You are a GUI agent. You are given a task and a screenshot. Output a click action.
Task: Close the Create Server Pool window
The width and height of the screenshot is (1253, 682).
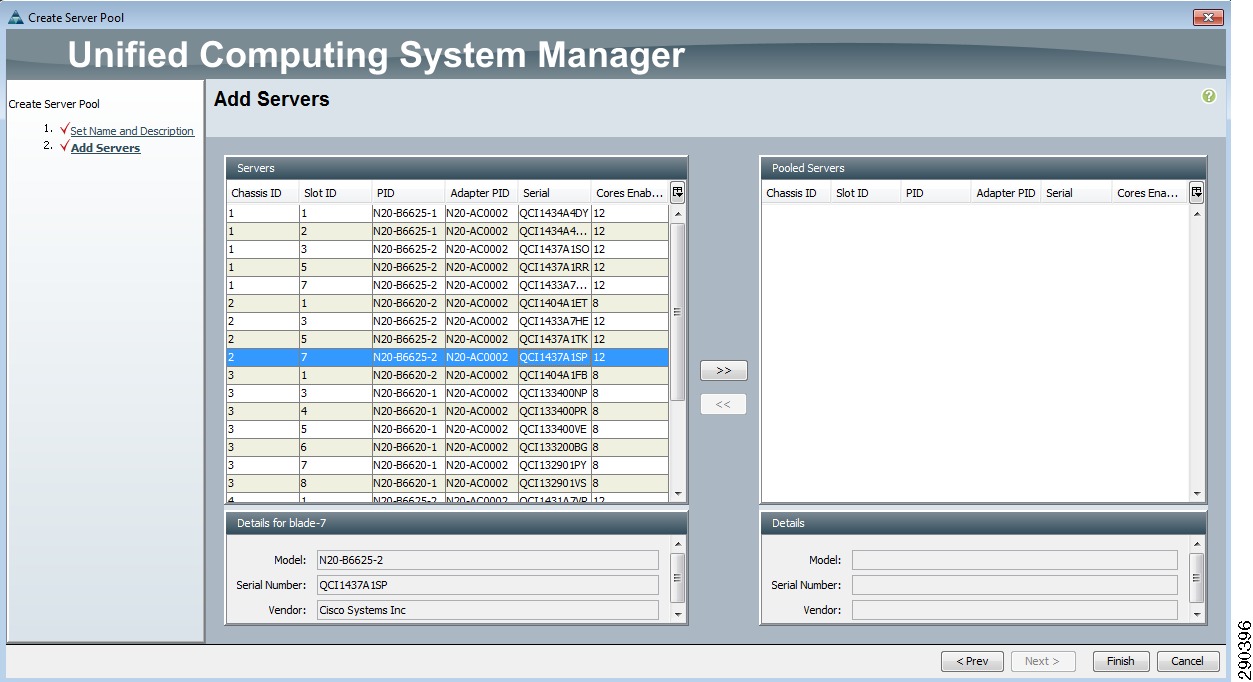point(1208,17)
